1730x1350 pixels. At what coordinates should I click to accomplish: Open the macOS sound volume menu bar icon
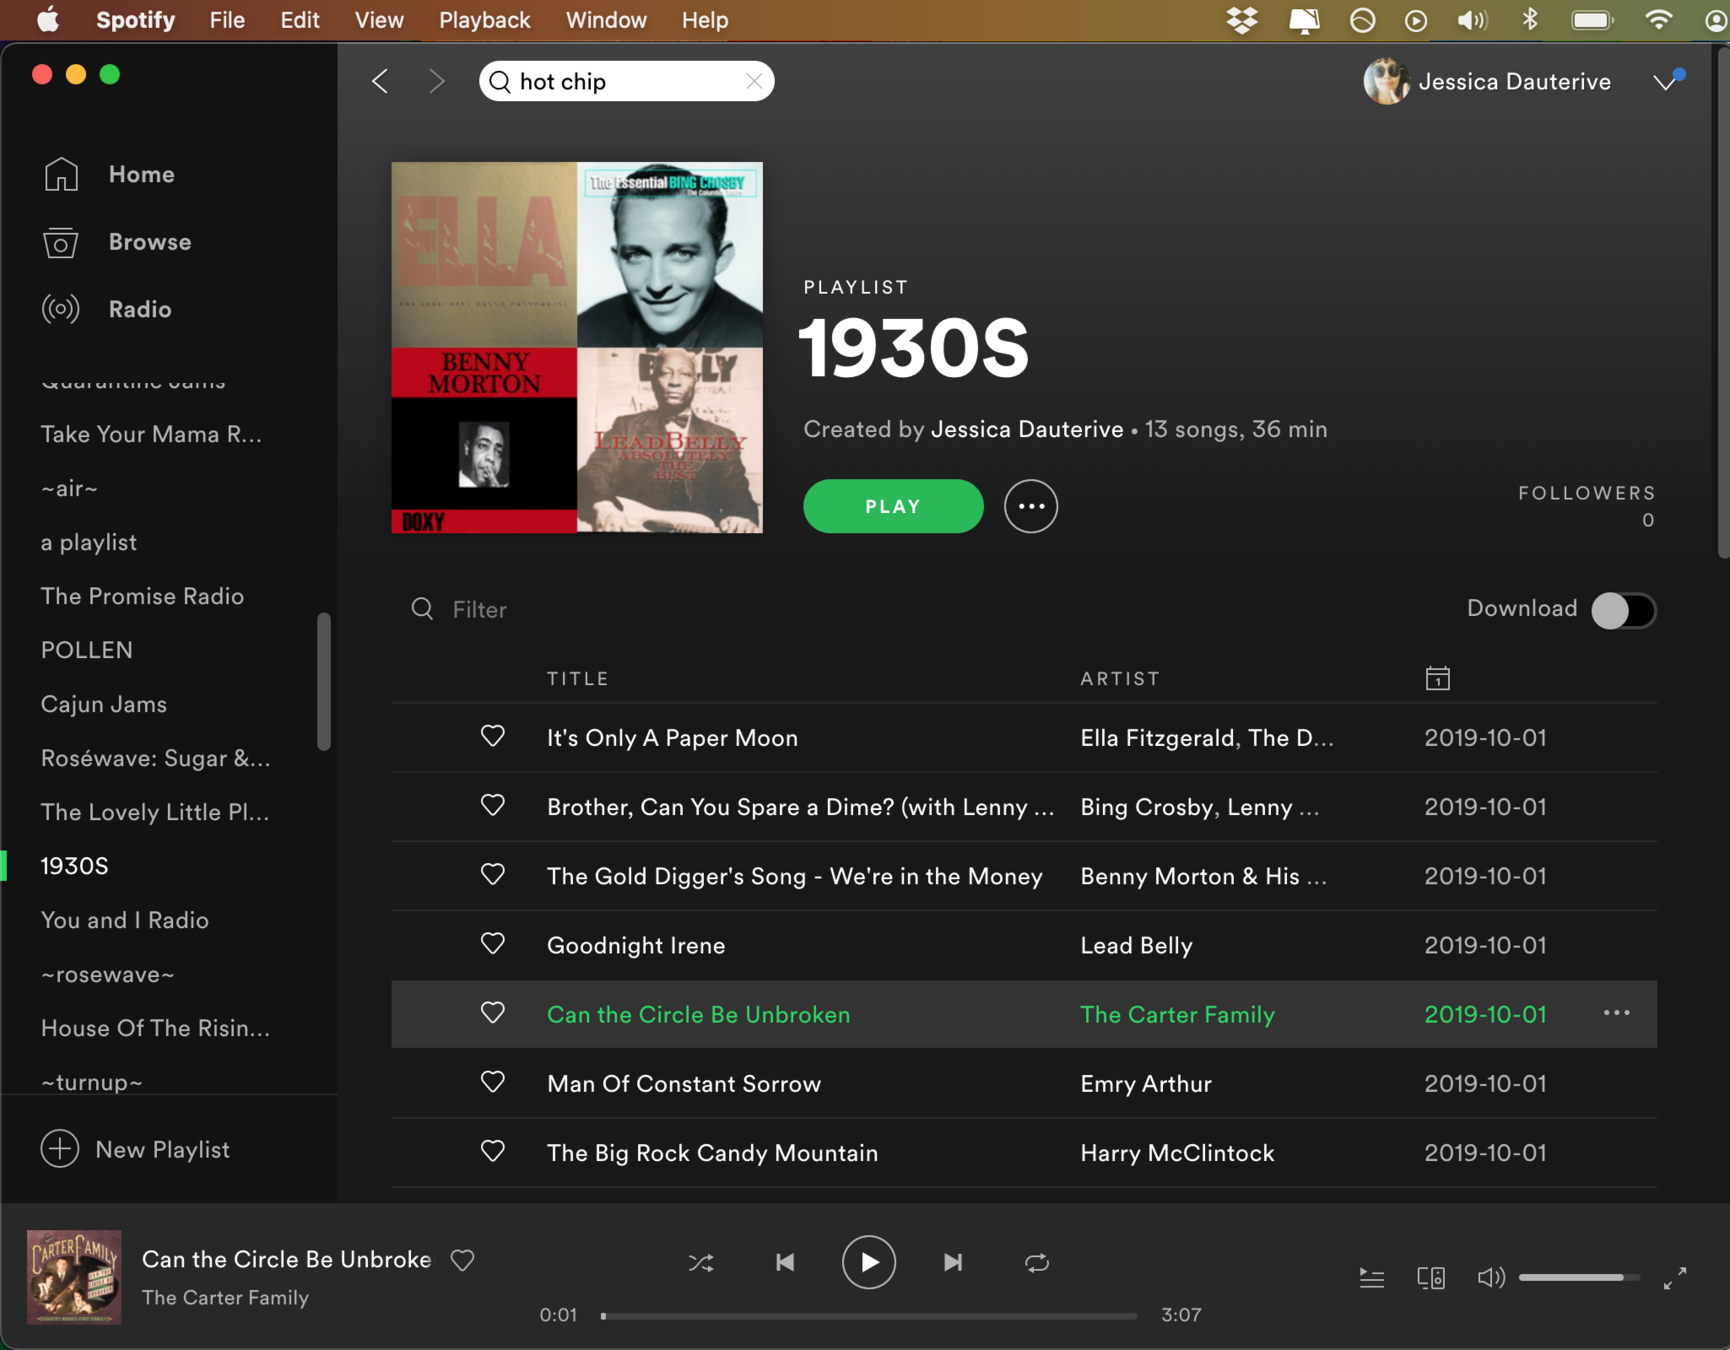[1472, 20]
